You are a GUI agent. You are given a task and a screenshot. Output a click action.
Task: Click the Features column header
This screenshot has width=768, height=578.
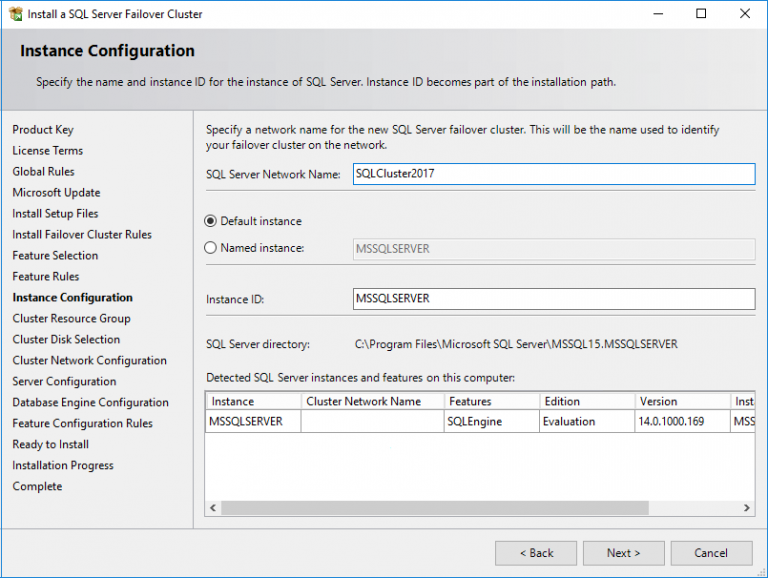point(492,401)
